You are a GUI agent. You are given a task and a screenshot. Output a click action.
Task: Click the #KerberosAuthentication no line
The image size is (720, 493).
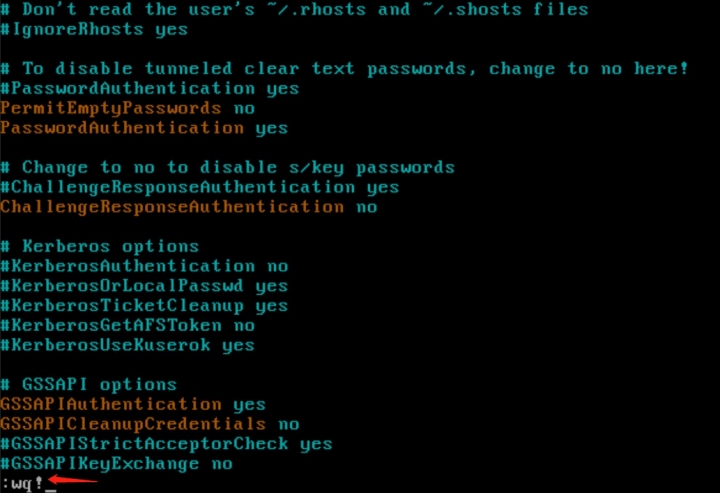pos(144,267)
